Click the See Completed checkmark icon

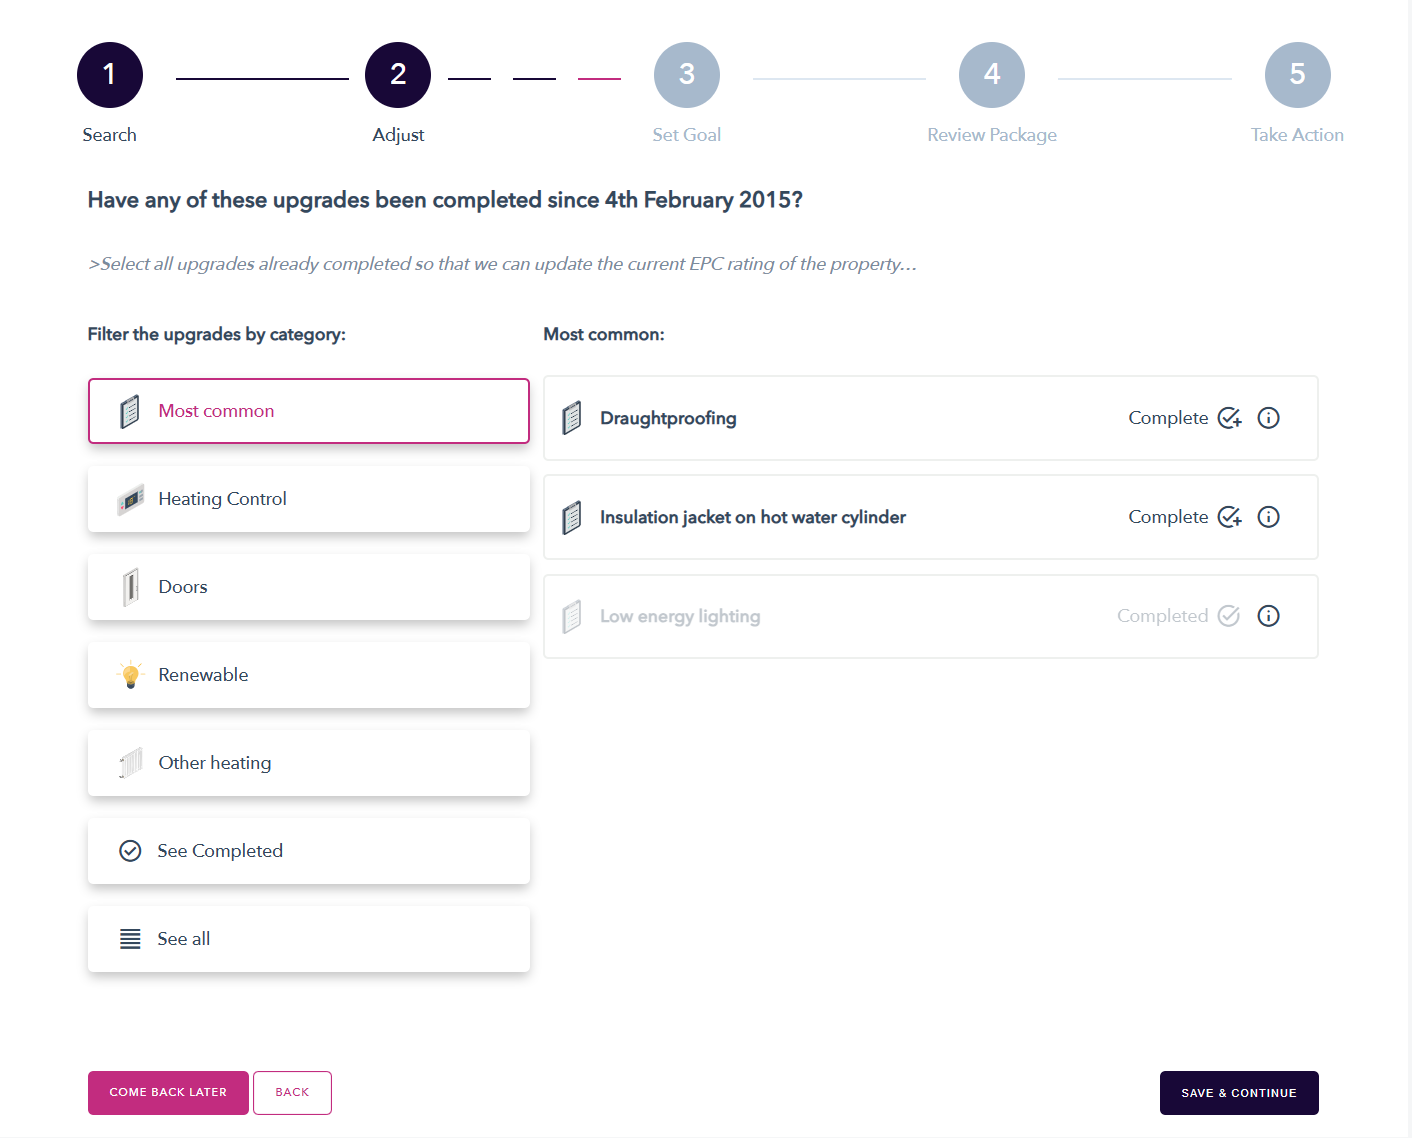coord(130,851)
